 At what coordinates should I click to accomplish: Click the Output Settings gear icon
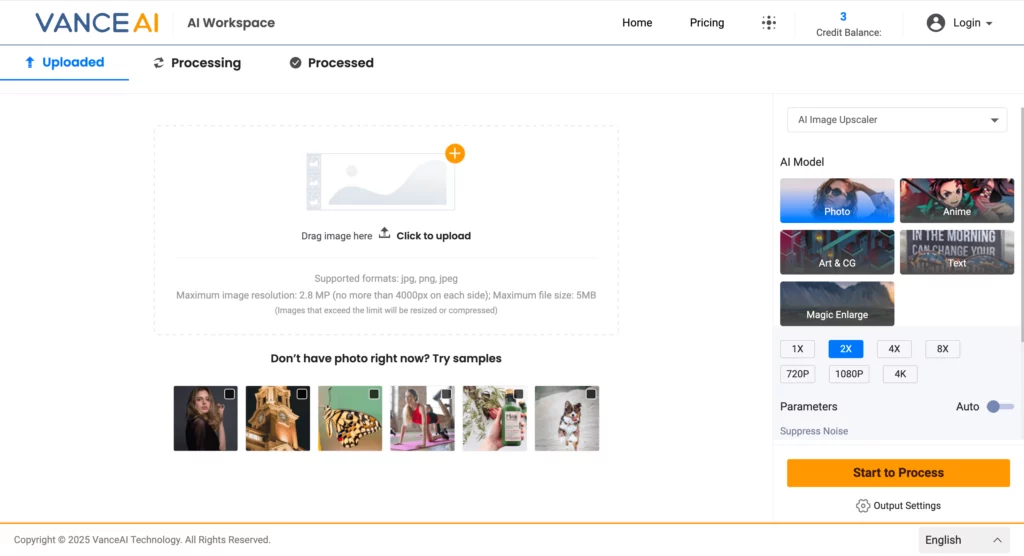863,506
